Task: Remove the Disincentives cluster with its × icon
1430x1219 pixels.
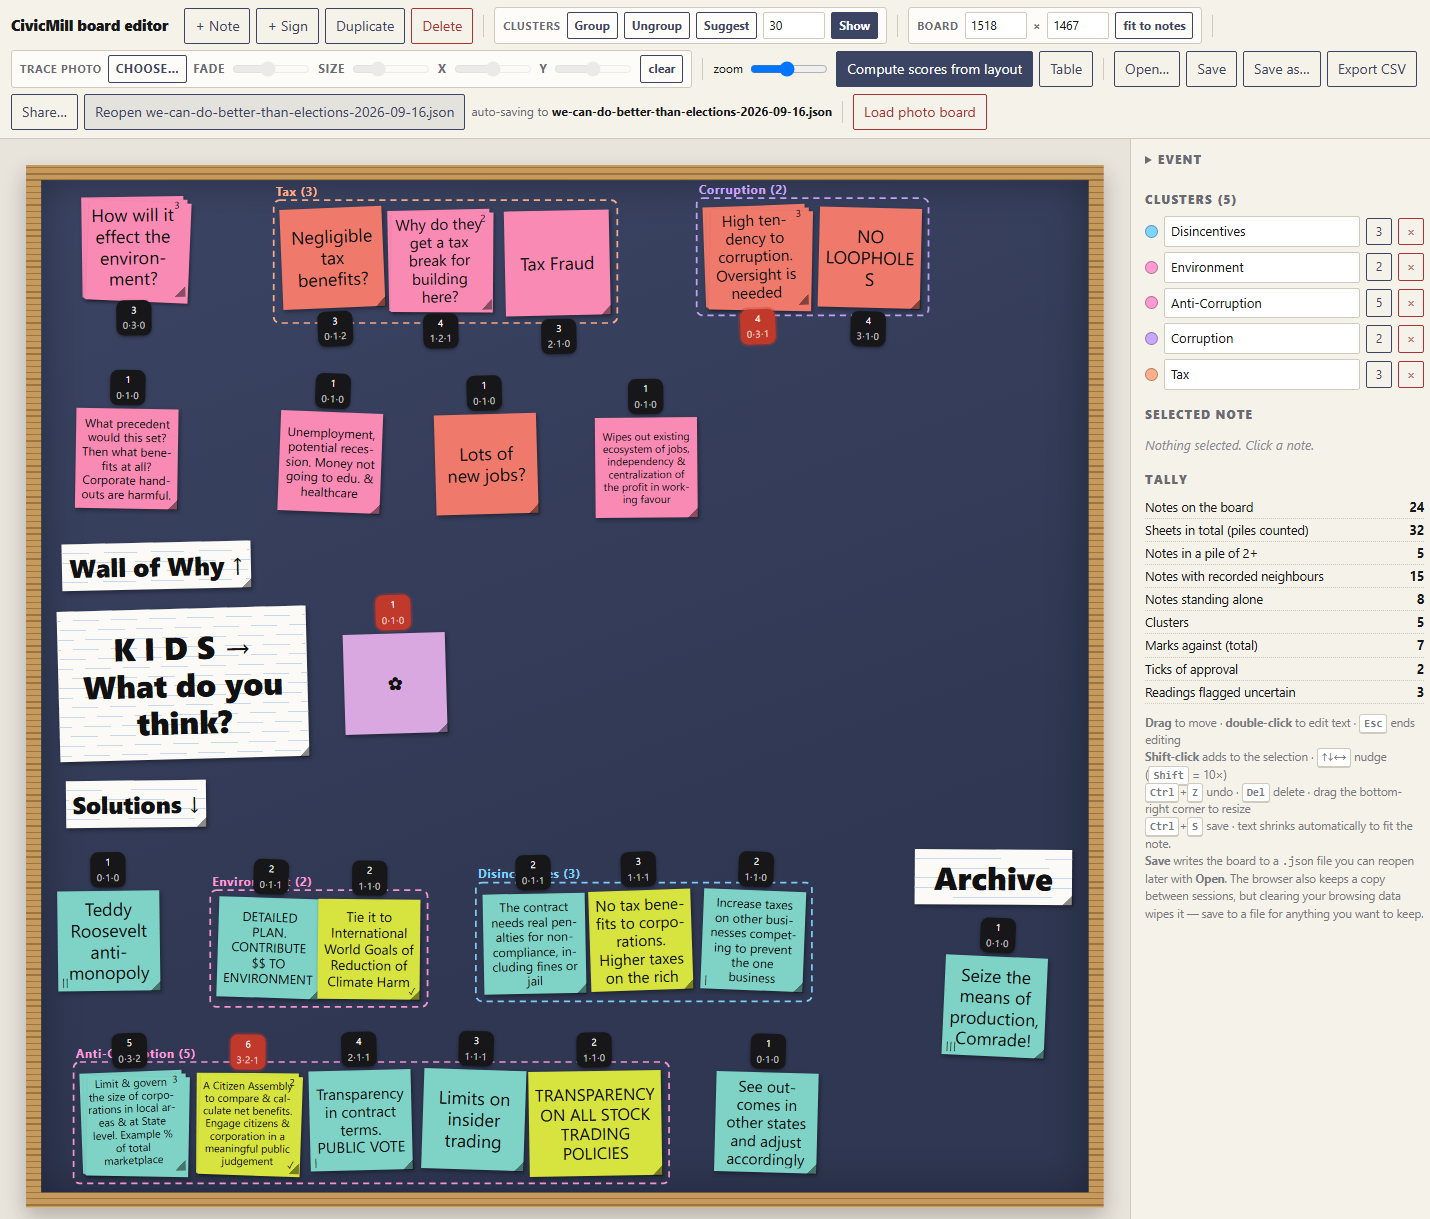Action: tap(1410, 232)
